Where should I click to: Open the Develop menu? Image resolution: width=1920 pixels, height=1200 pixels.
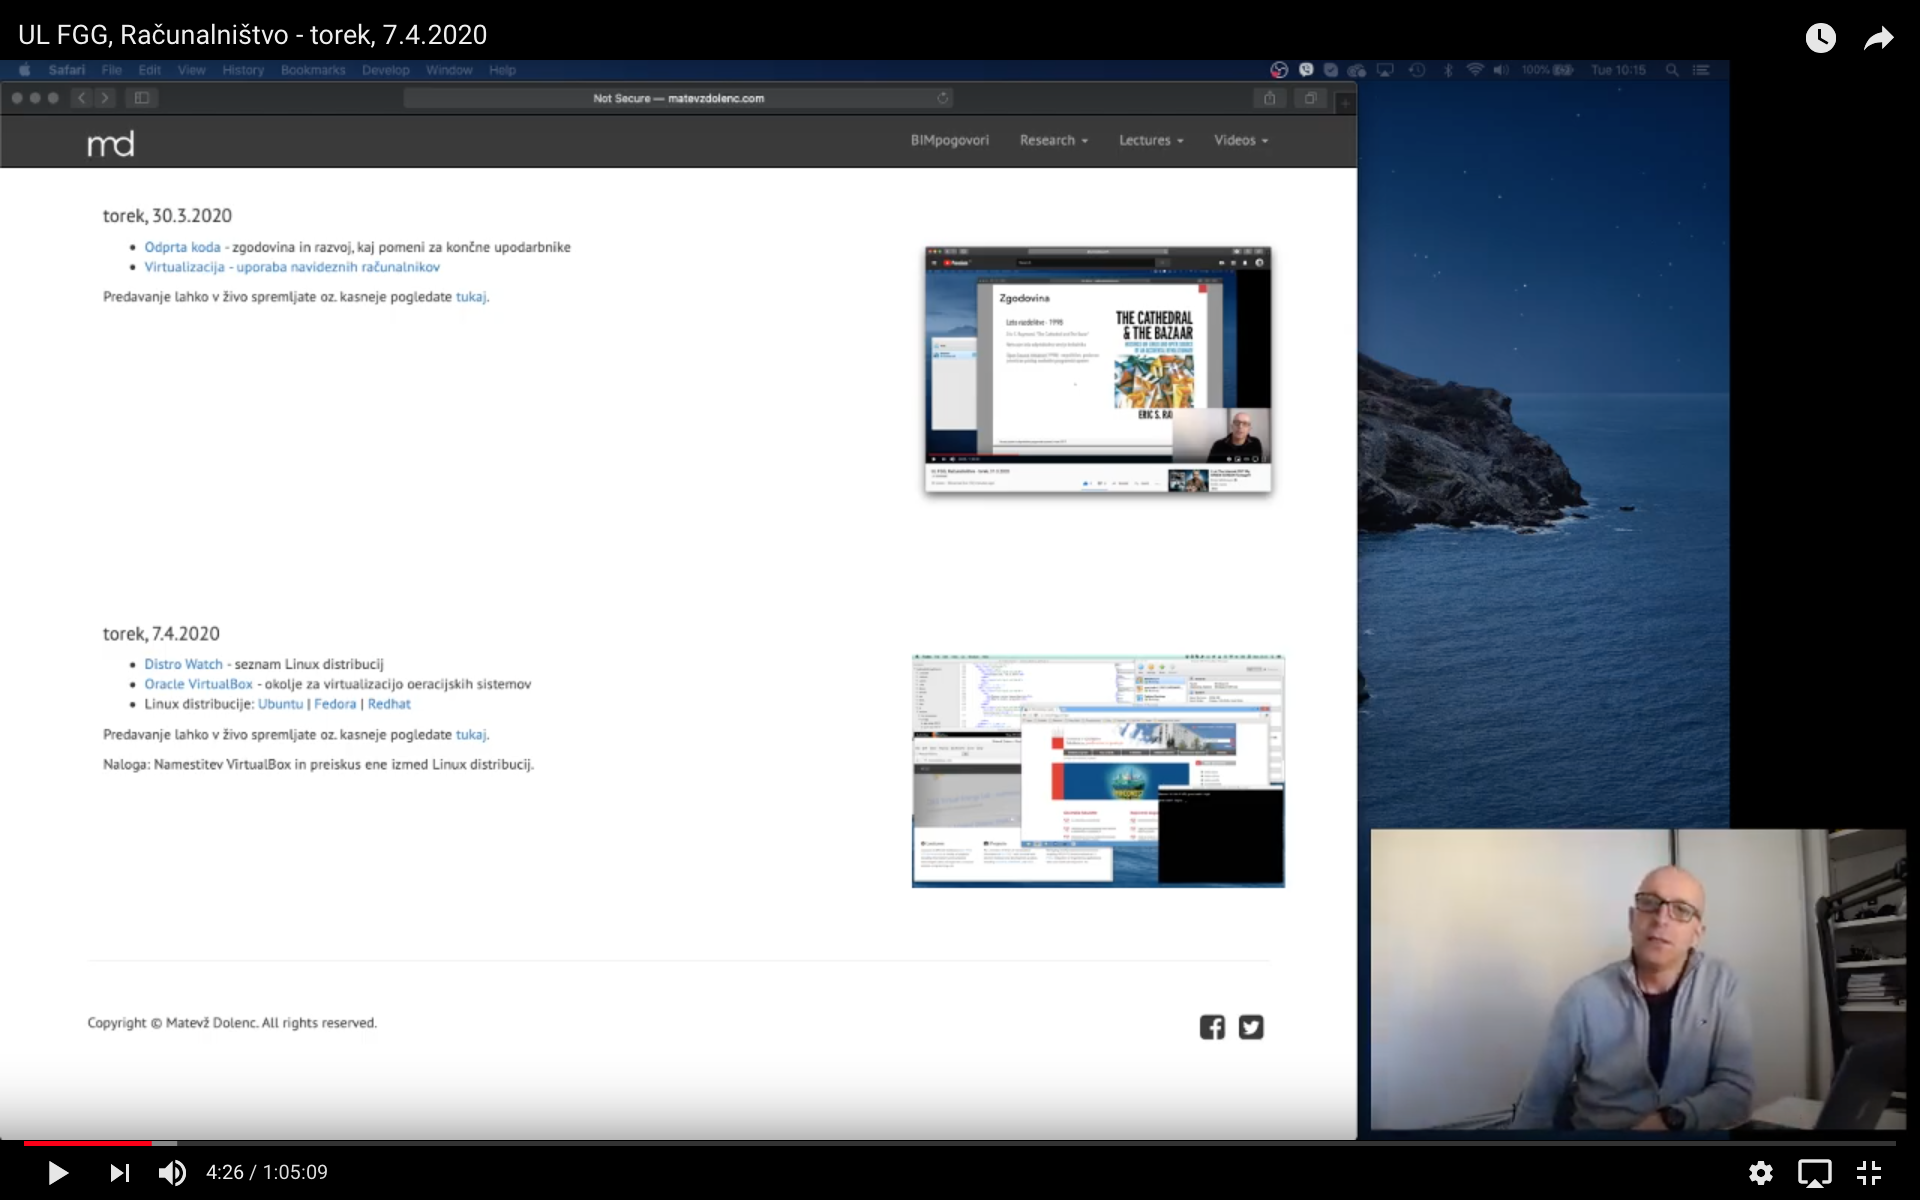[x=386, y=70]
